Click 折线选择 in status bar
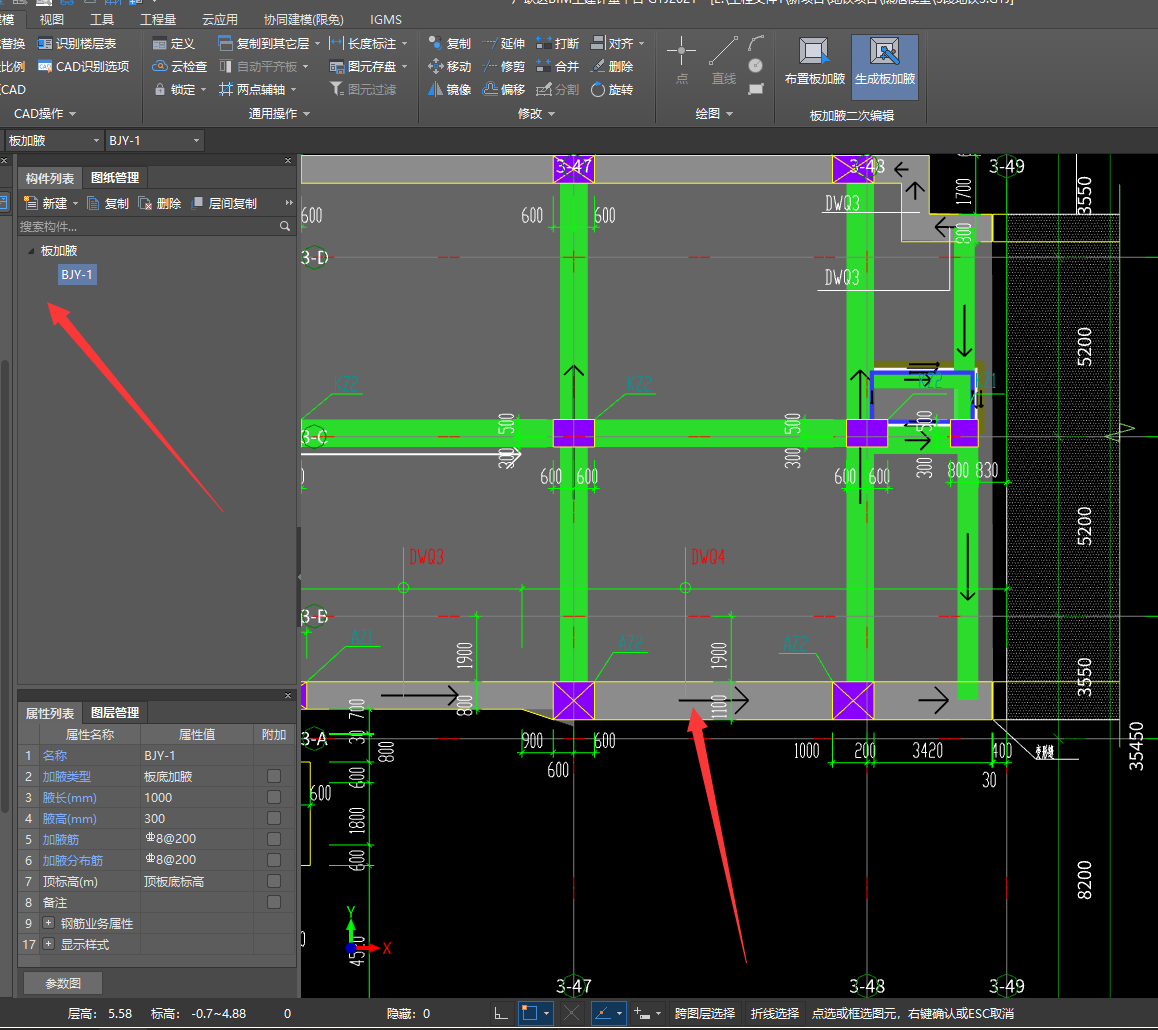This screenshot has width=1158, height=1030. point(775,1013)
